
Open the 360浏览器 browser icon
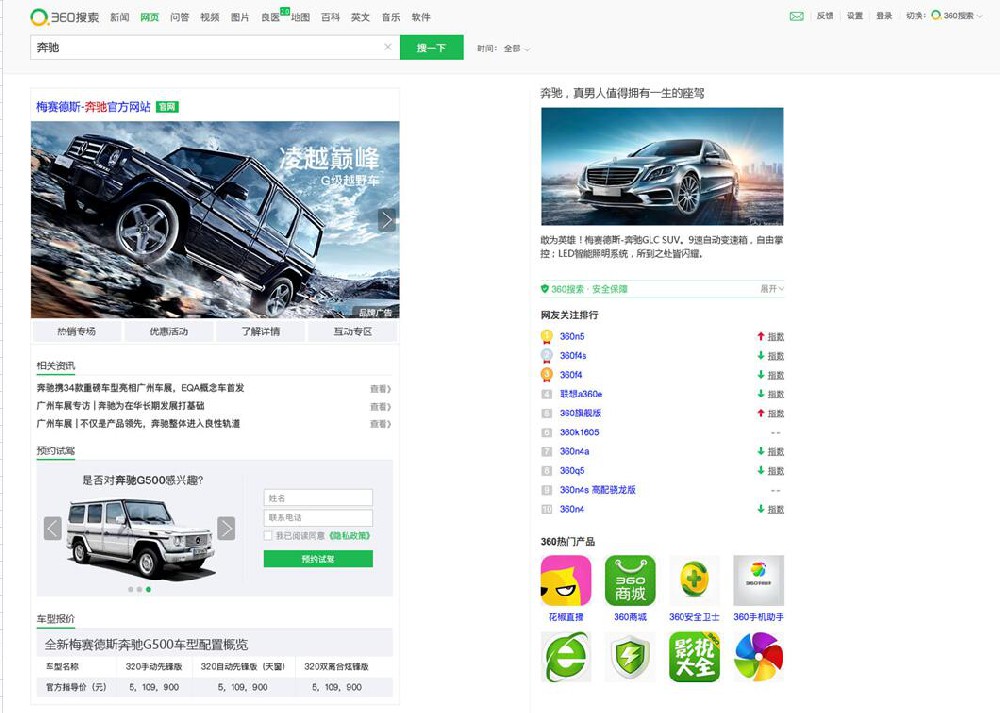pyautogui.click(x=565, y=657)
